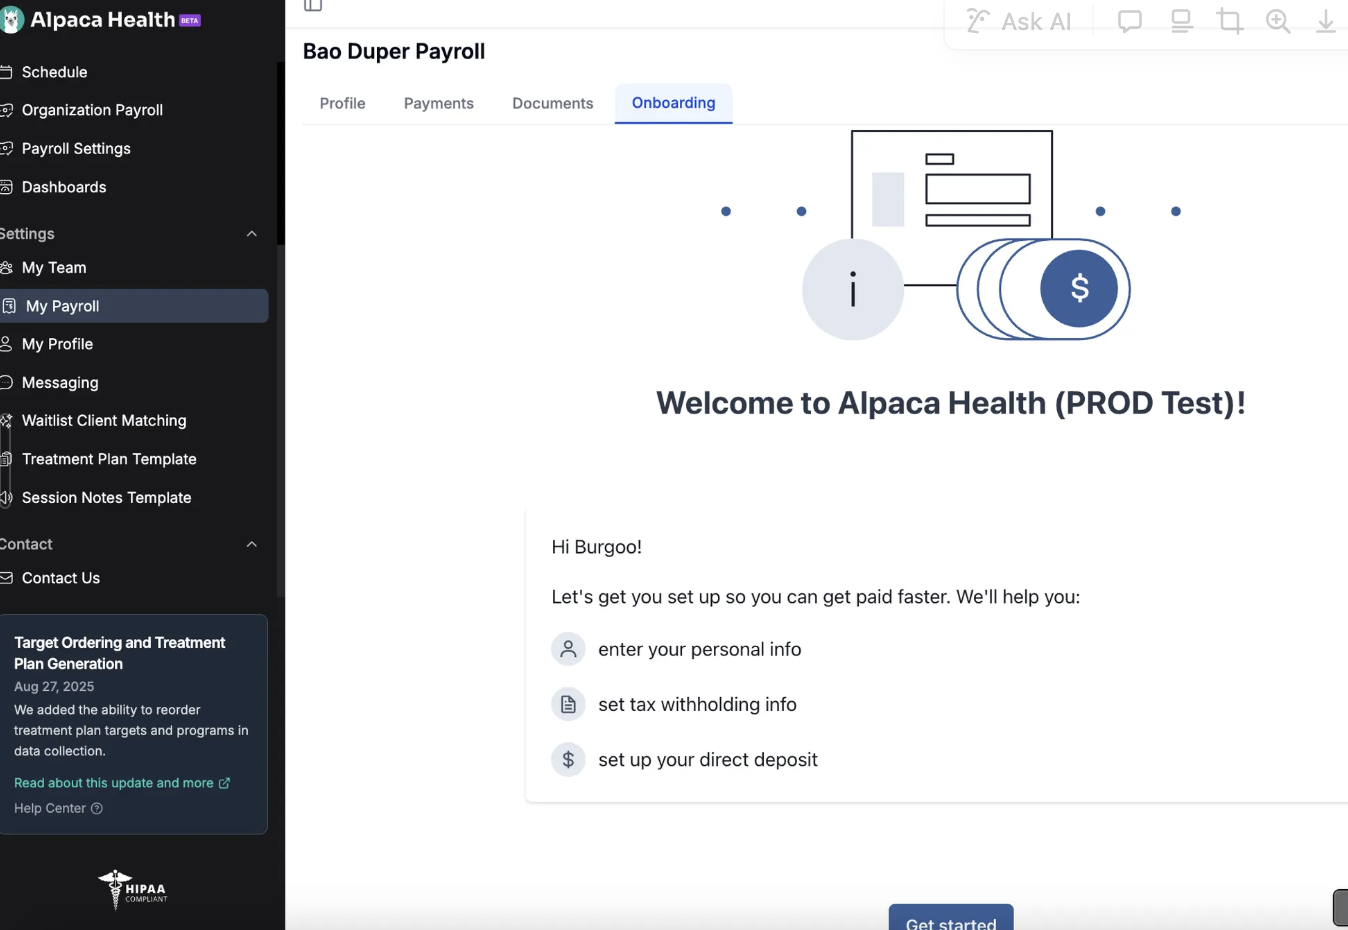Collapse the Settings section chevron
The width and height of the screenshot is (1348, 930).
point(252,234)
